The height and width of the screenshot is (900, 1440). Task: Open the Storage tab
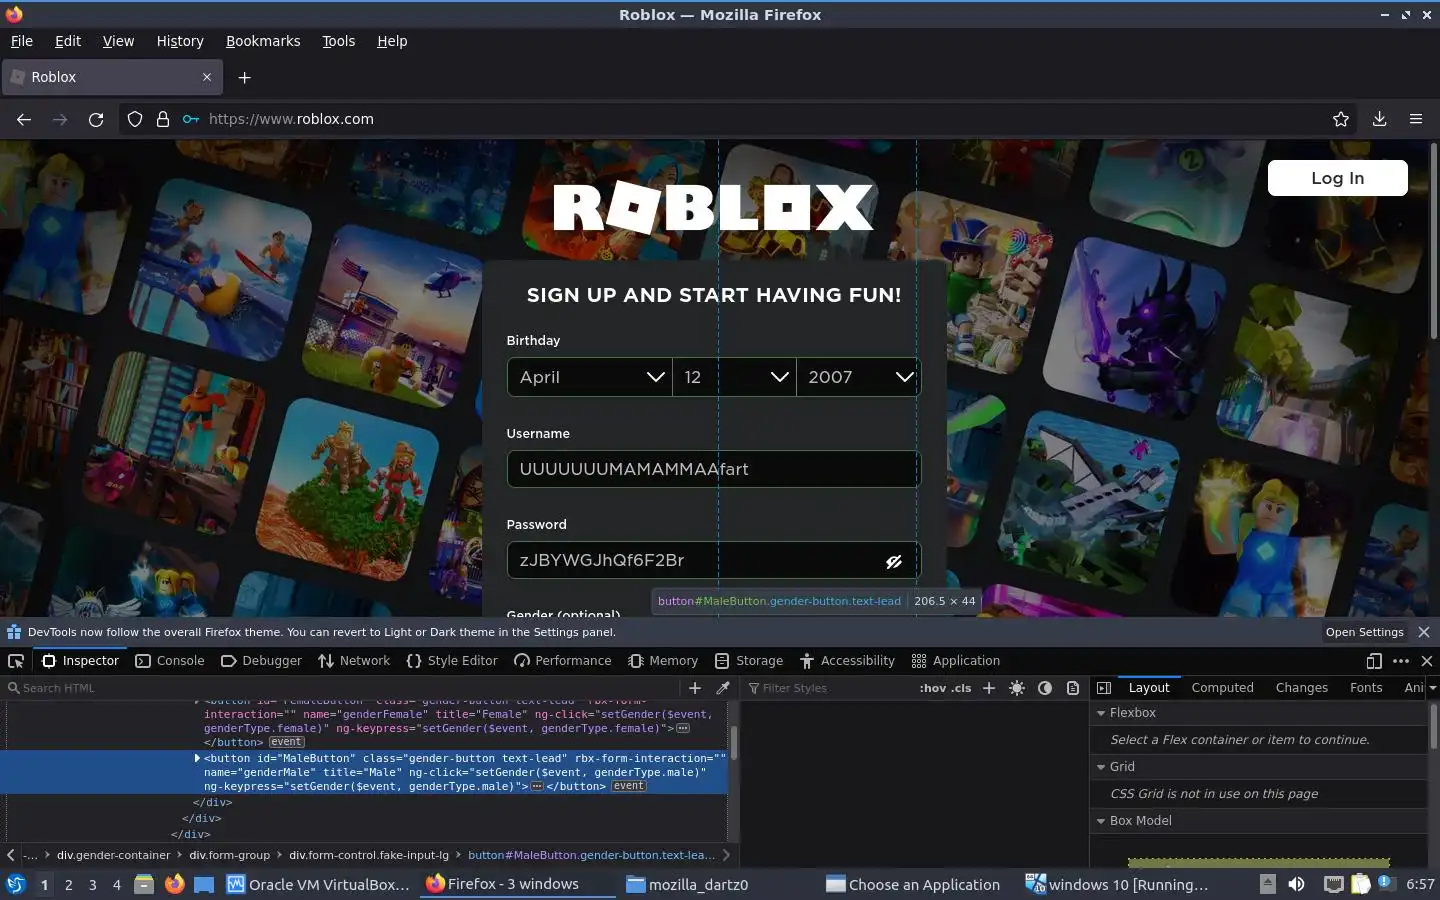click(x=749, y=661)
